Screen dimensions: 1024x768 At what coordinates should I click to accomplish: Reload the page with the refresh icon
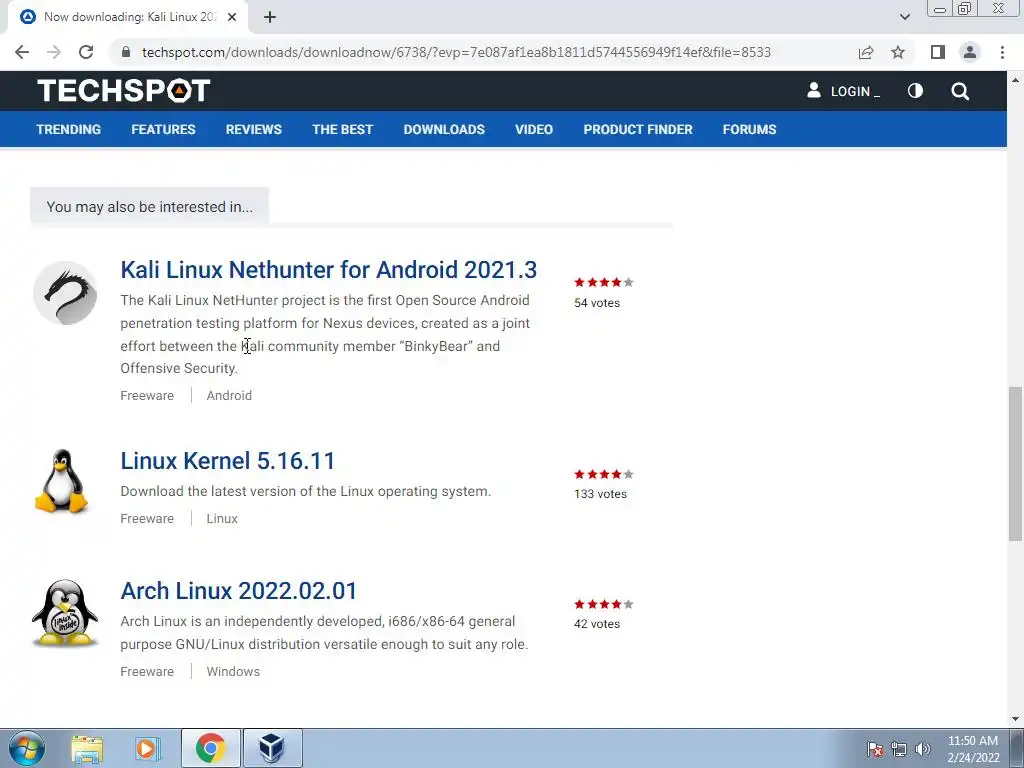[x=86, y=52]
